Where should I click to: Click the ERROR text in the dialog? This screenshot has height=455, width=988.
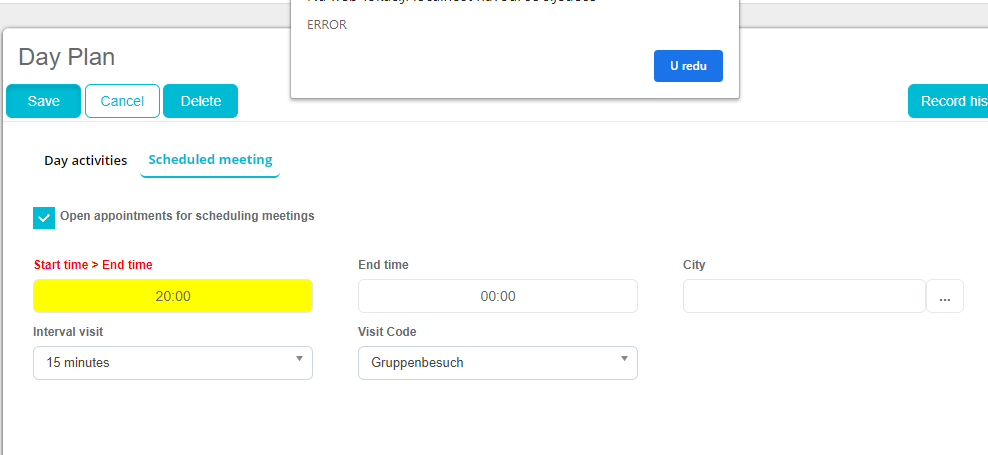click(327, 25)
